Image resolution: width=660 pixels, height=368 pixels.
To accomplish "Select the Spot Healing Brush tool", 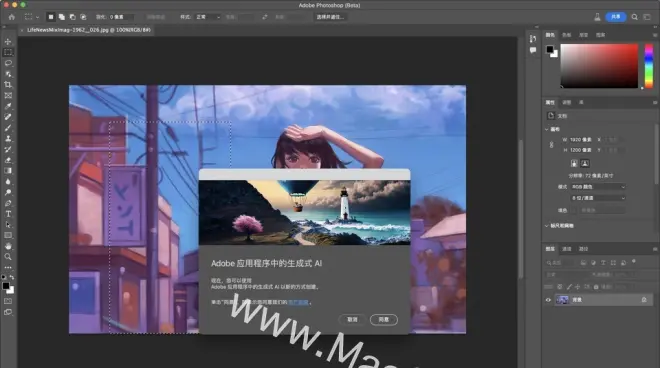I will pos(8,117).
